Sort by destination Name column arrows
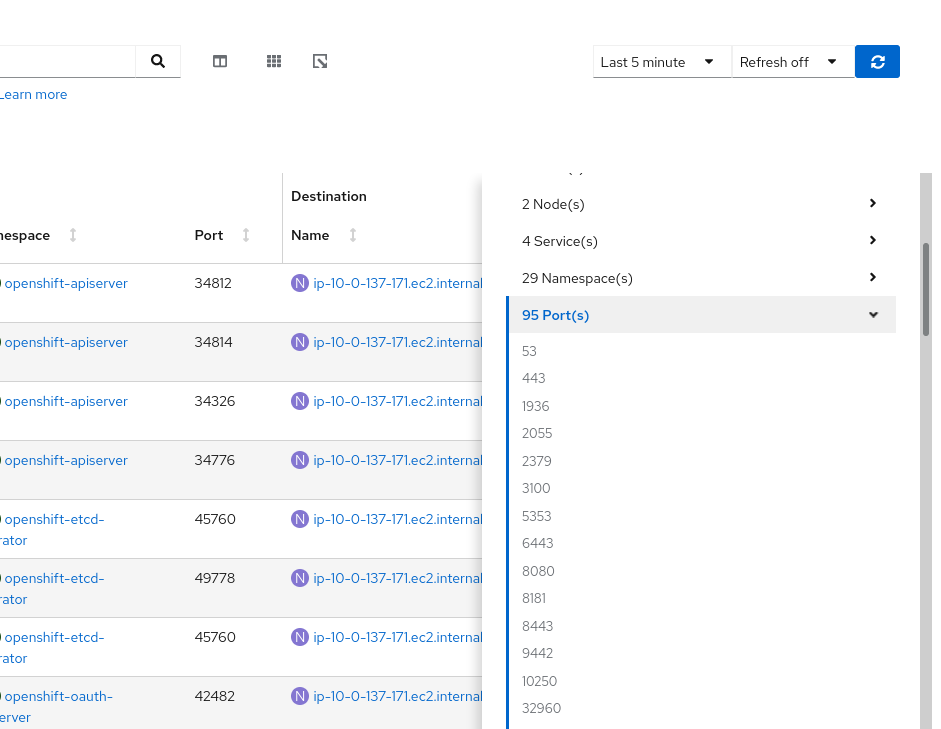 pyautogui.click(x=352, y=235)
